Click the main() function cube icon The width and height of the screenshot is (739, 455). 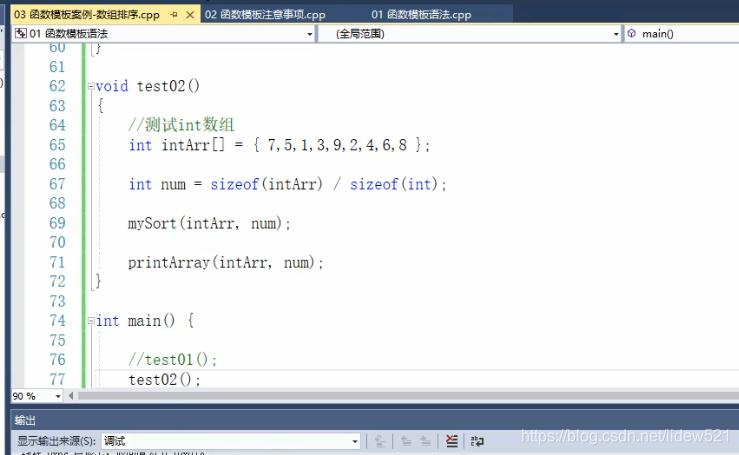[x=632, y=33]
